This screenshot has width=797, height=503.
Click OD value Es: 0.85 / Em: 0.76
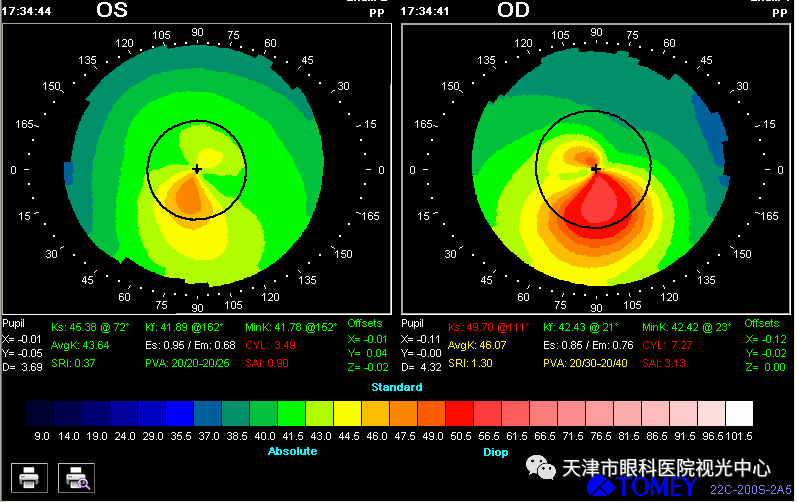[x=588, y=345]
